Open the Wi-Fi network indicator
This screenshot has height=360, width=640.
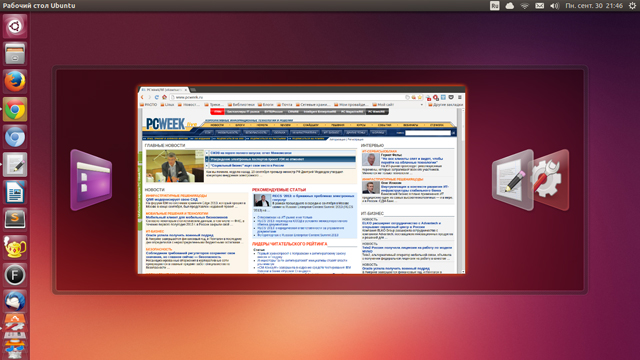(x=524, y=6)
